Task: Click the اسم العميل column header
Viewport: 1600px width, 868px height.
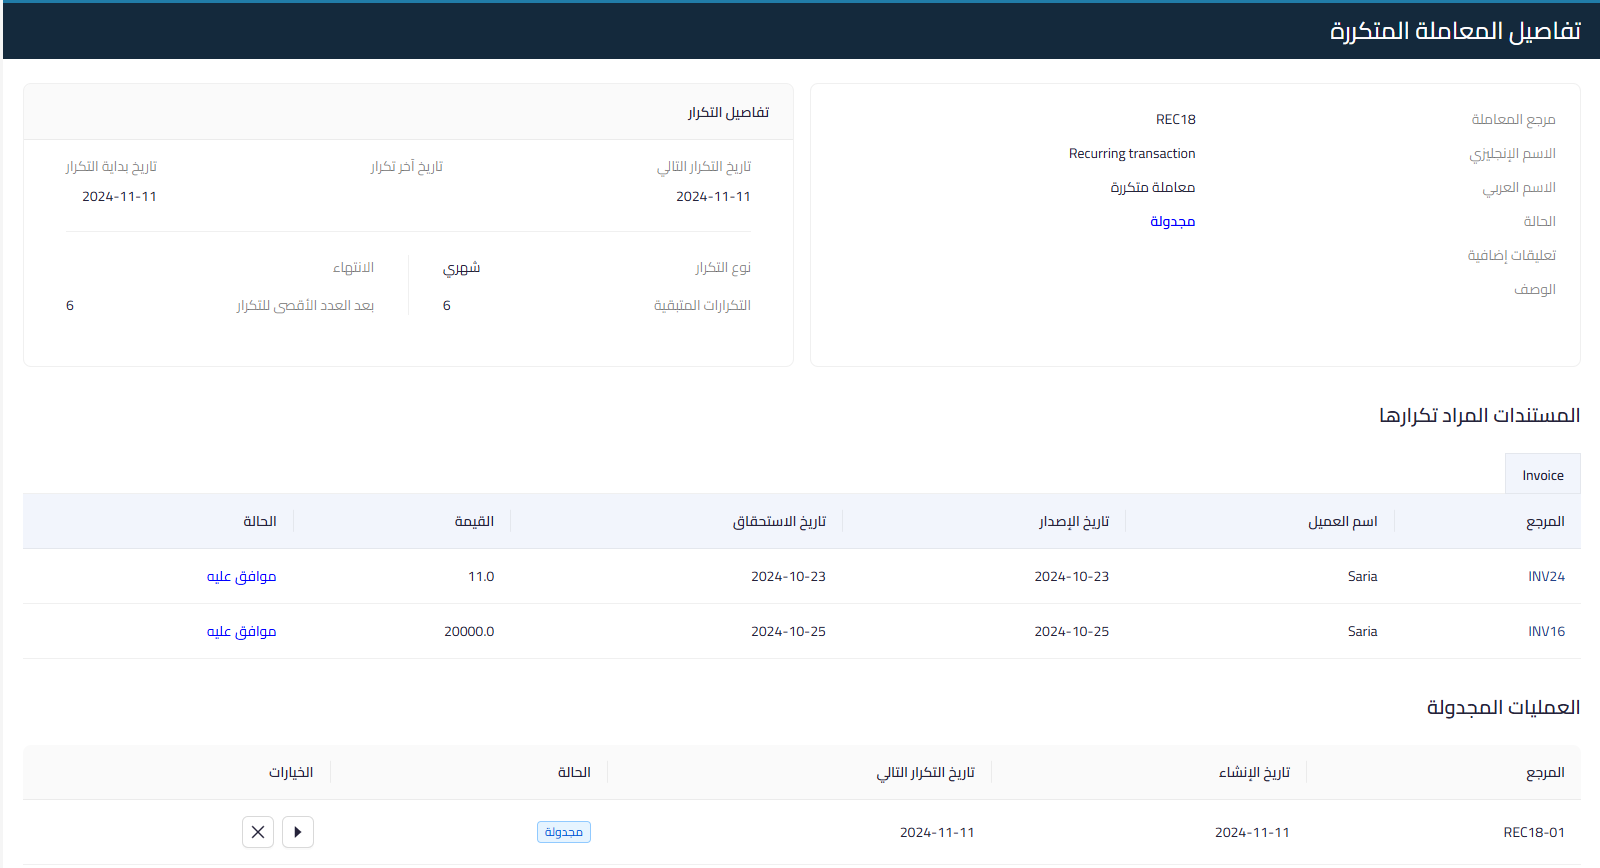Action: 1343,521
